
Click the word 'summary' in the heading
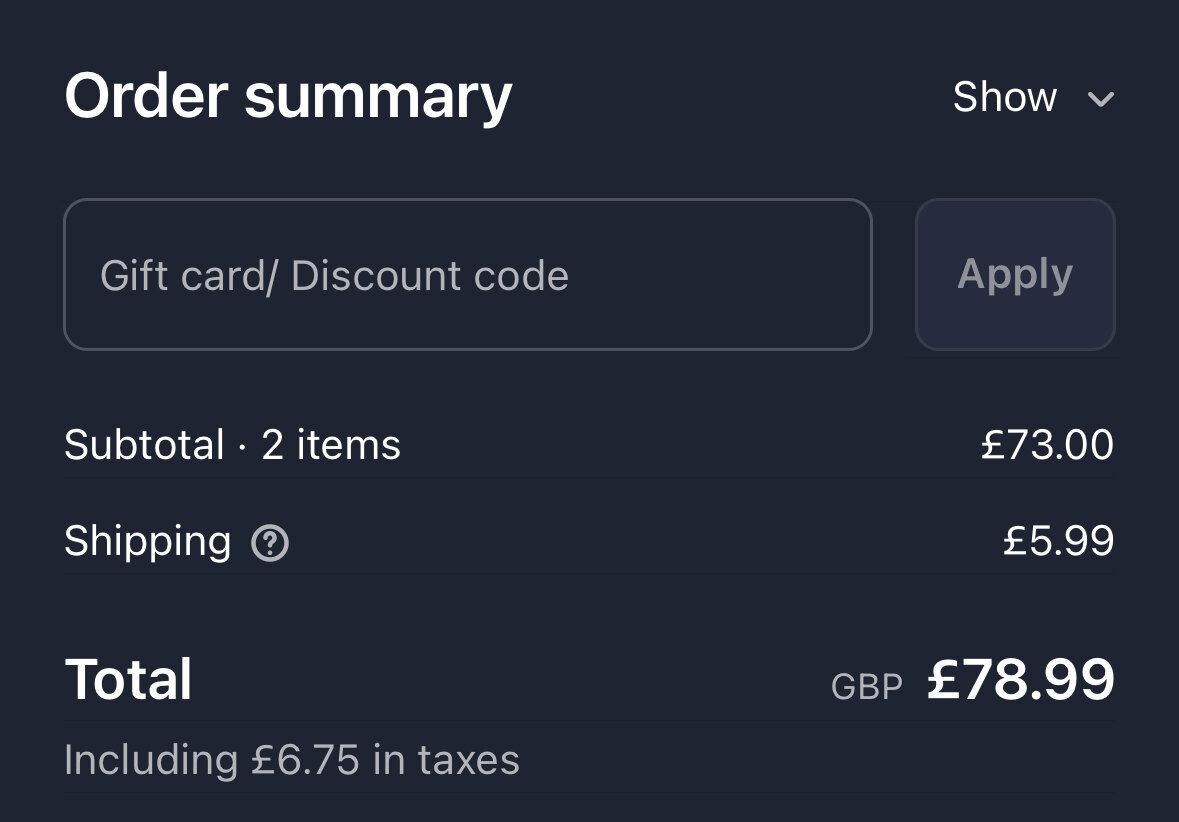coord(378,97)
